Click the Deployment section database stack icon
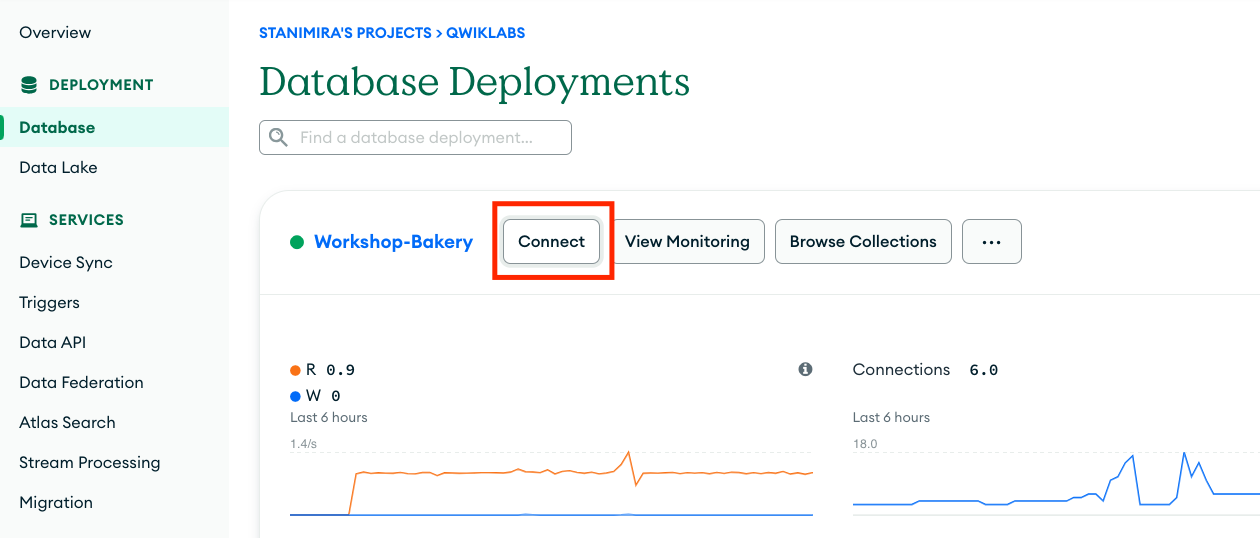The image size is (1260, 538). (x=29, y=85)
